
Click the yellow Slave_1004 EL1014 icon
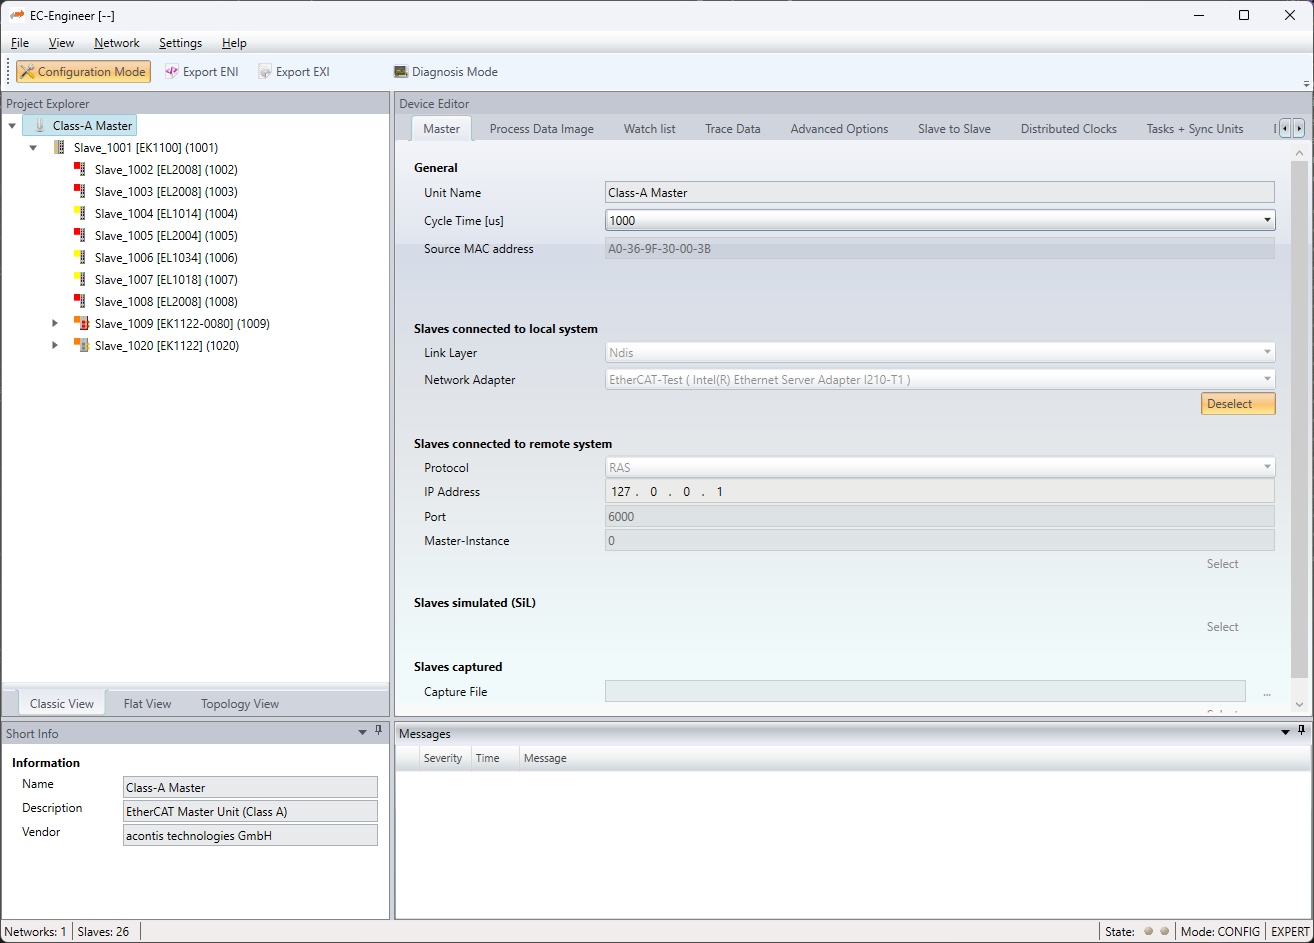coord(80,214)
